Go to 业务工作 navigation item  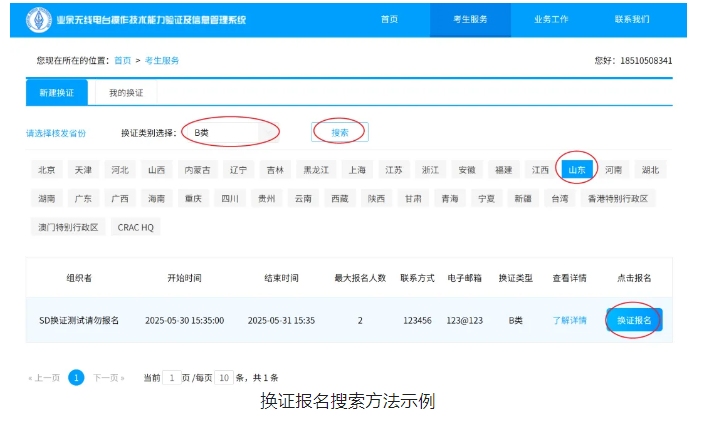551,19
